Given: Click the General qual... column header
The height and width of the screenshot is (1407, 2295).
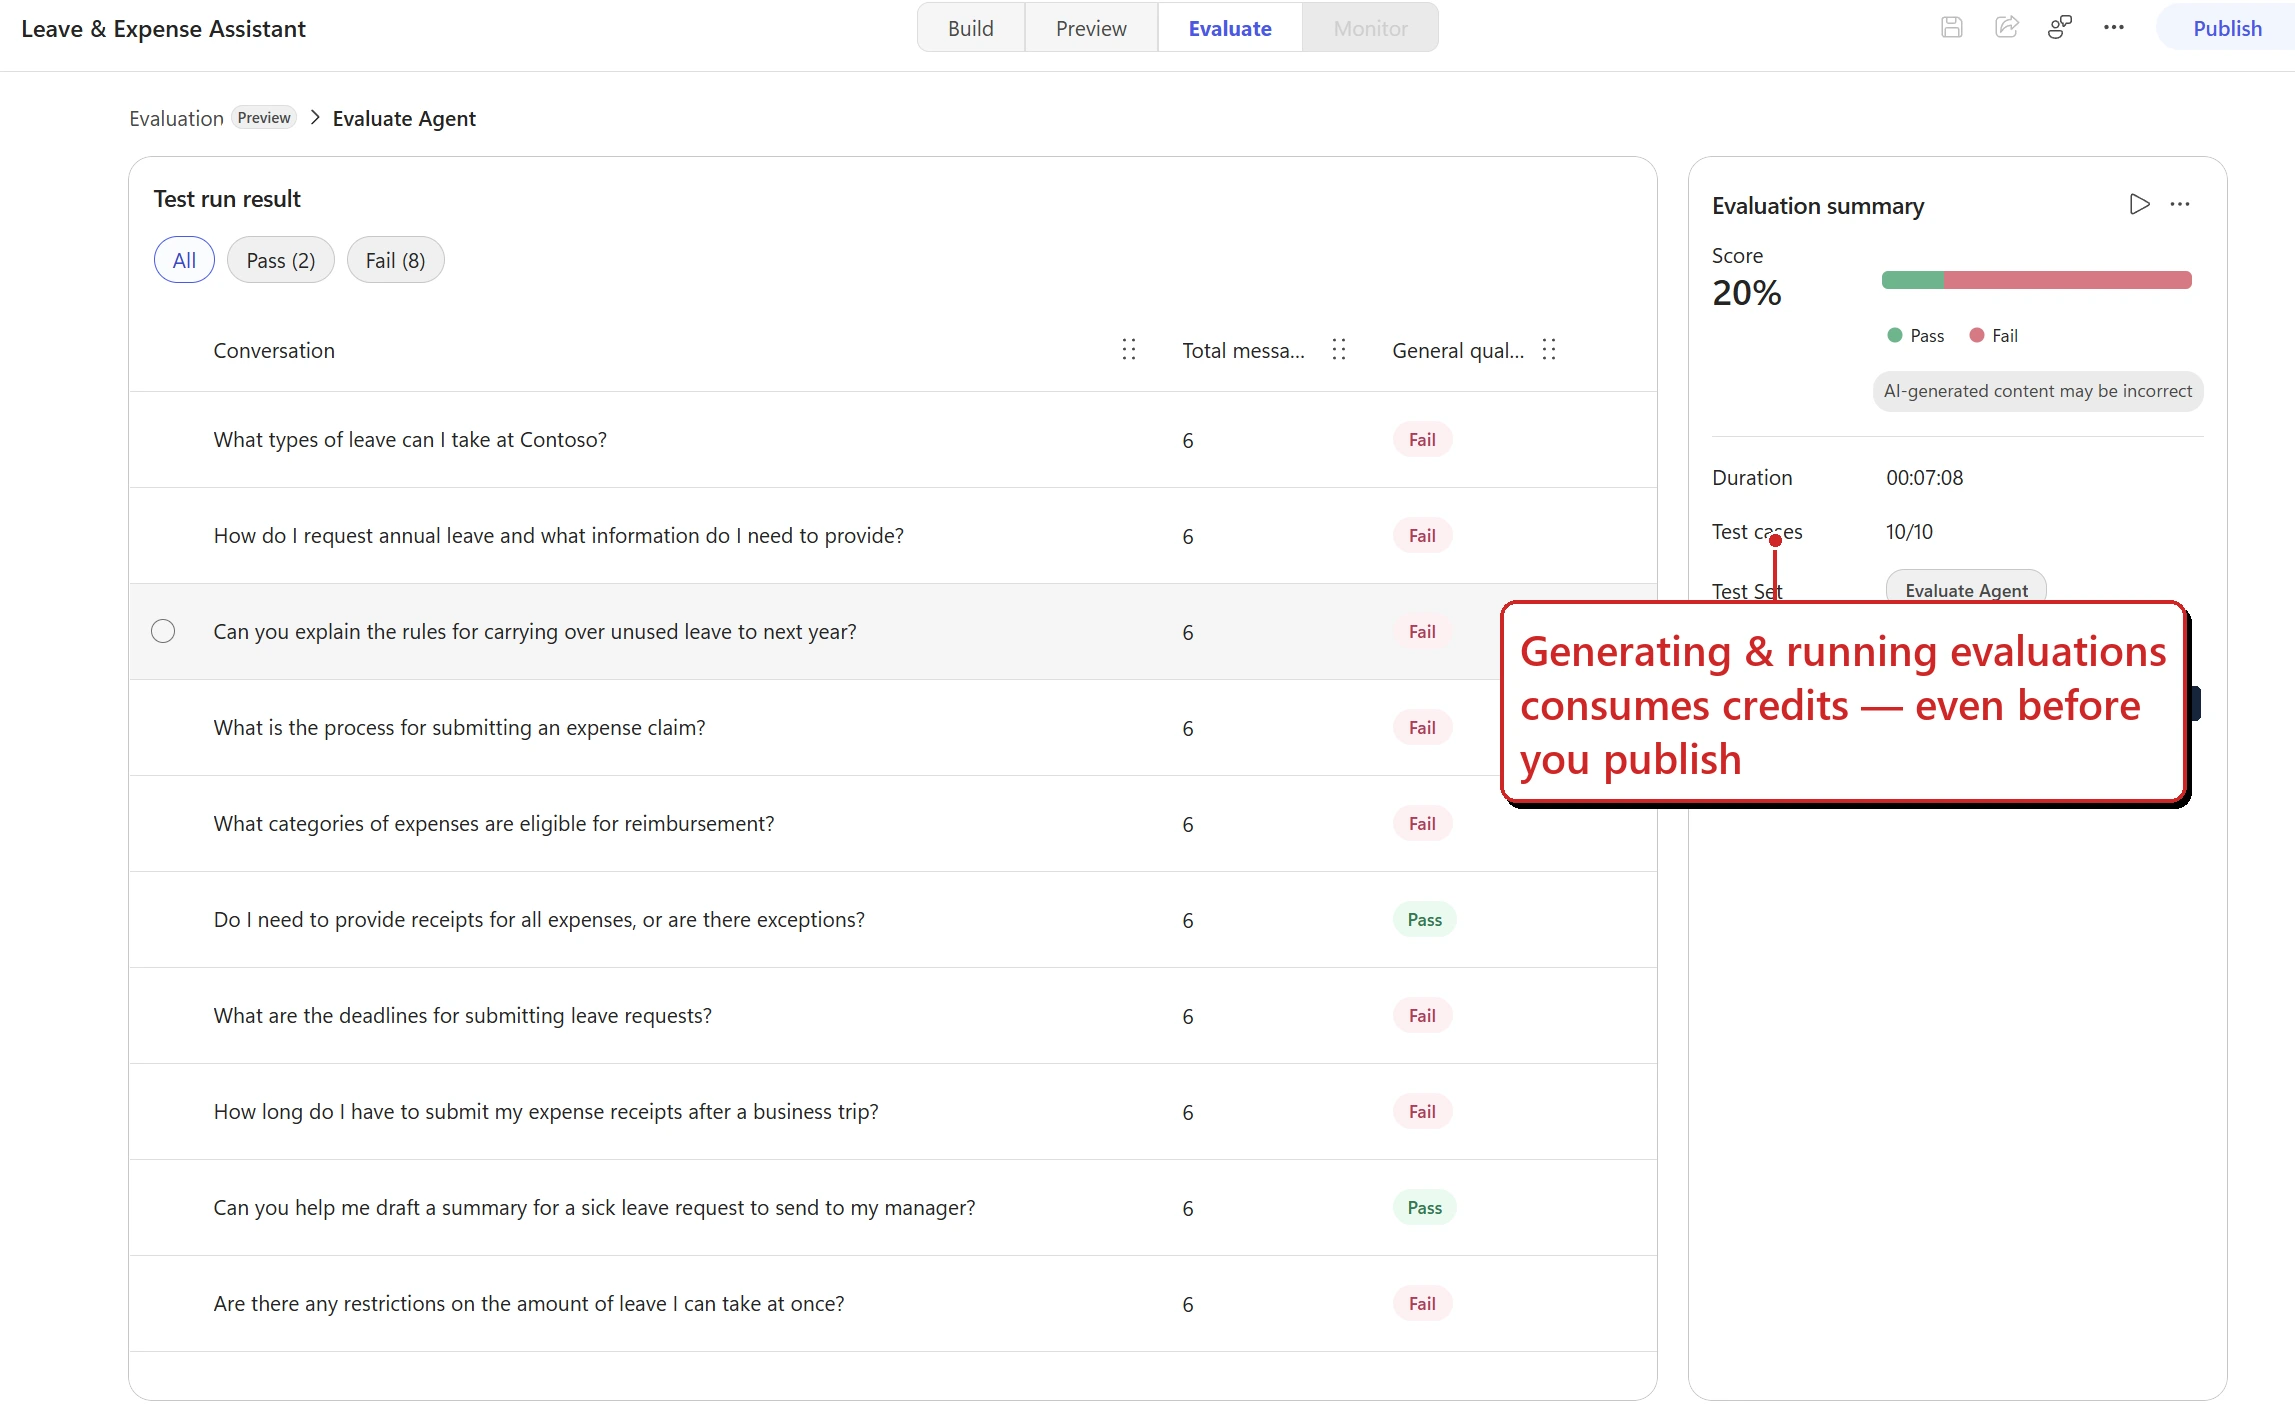Looking at the screenshot, I should tap(1458, 350).
